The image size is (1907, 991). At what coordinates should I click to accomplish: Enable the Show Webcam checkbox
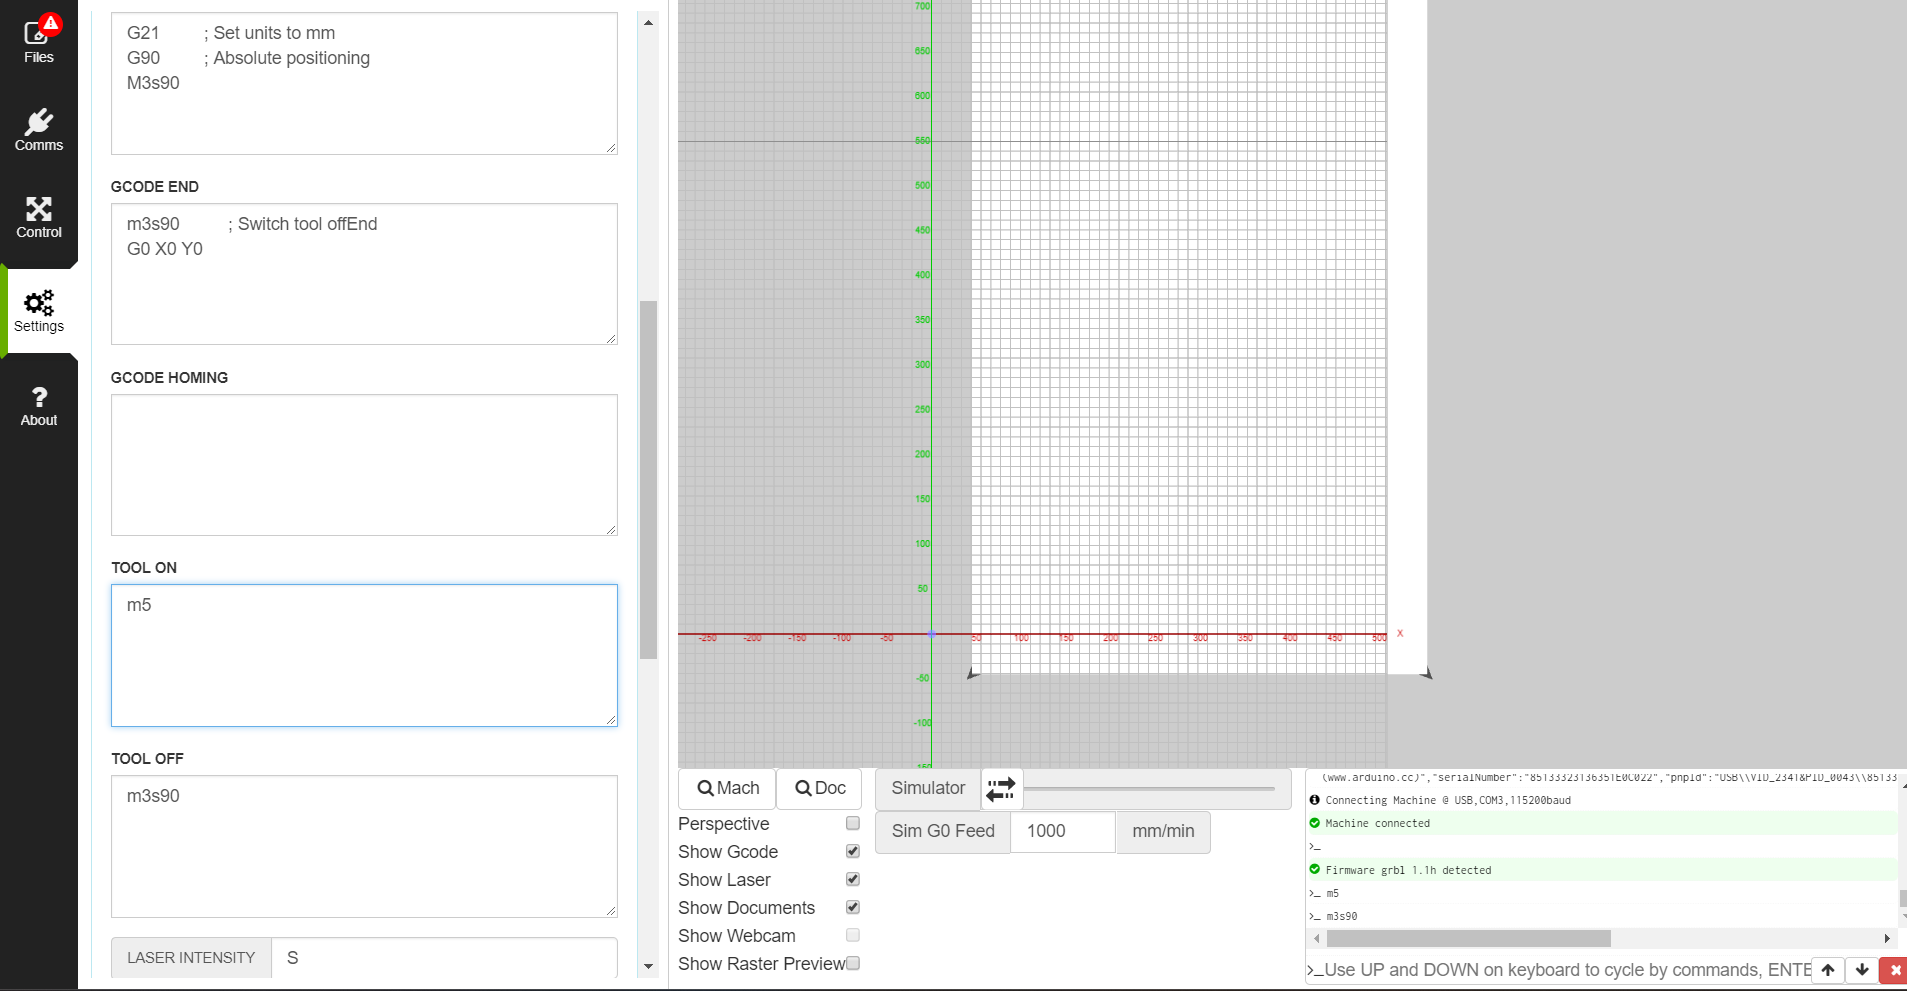[853, 936]
